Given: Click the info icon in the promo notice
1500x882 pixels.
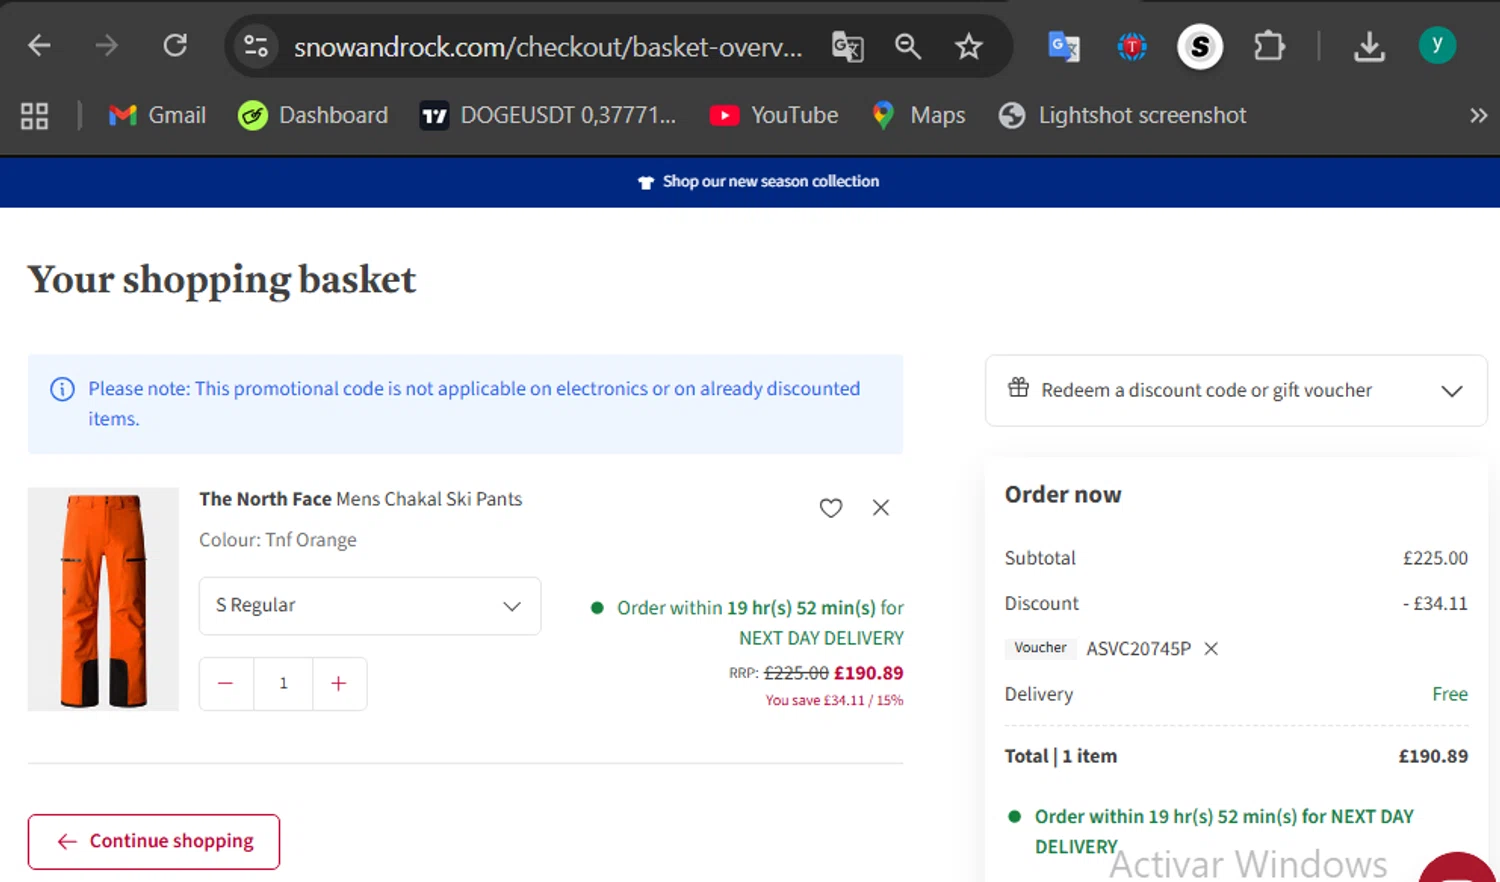Looking at the screenshot, I should point(62,389).
